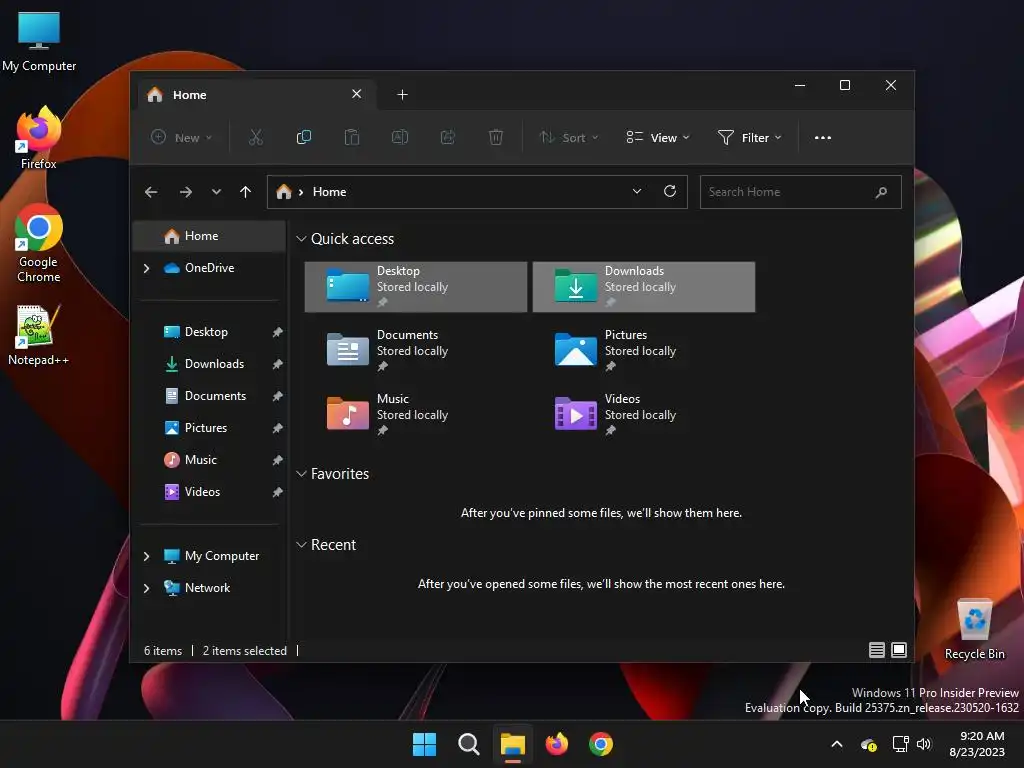The image size is (1024, 768).
Task: Click the network tray icon
Action: [x=901, y=744]
